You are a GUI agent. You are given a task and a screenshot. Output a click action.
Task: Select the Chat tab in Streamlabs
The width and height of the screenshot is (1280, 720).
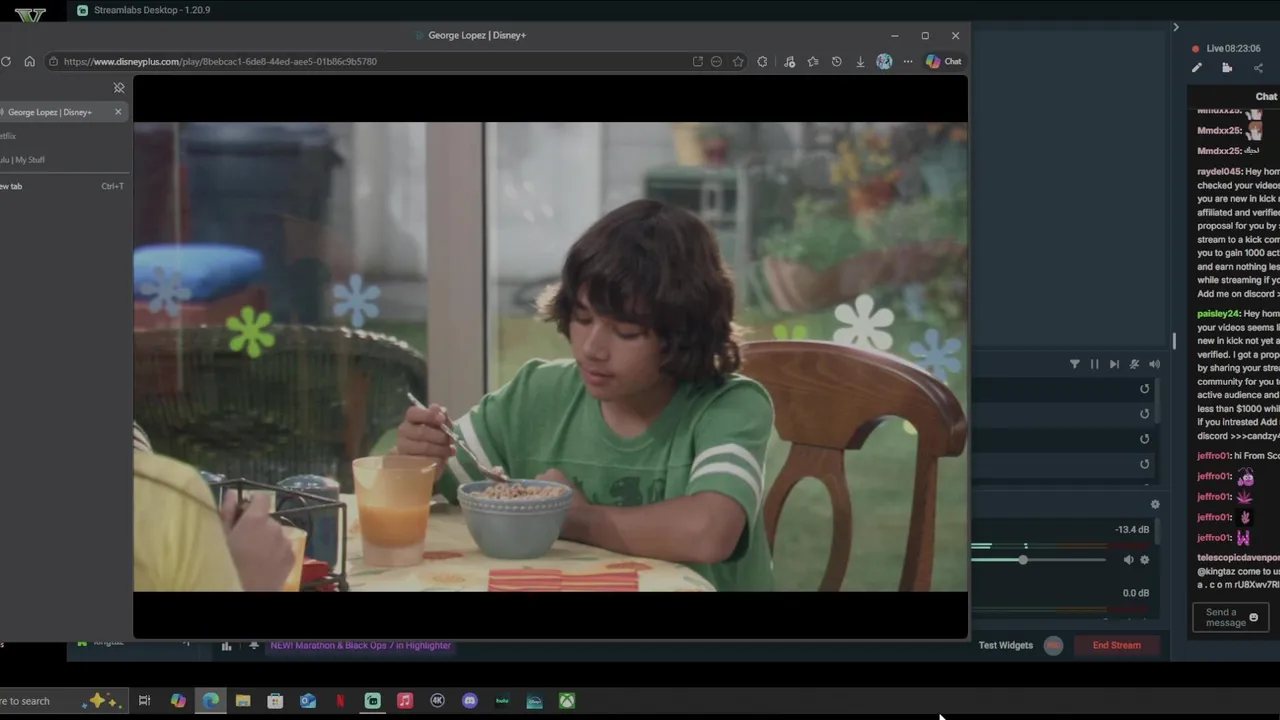coord(1266,97)
